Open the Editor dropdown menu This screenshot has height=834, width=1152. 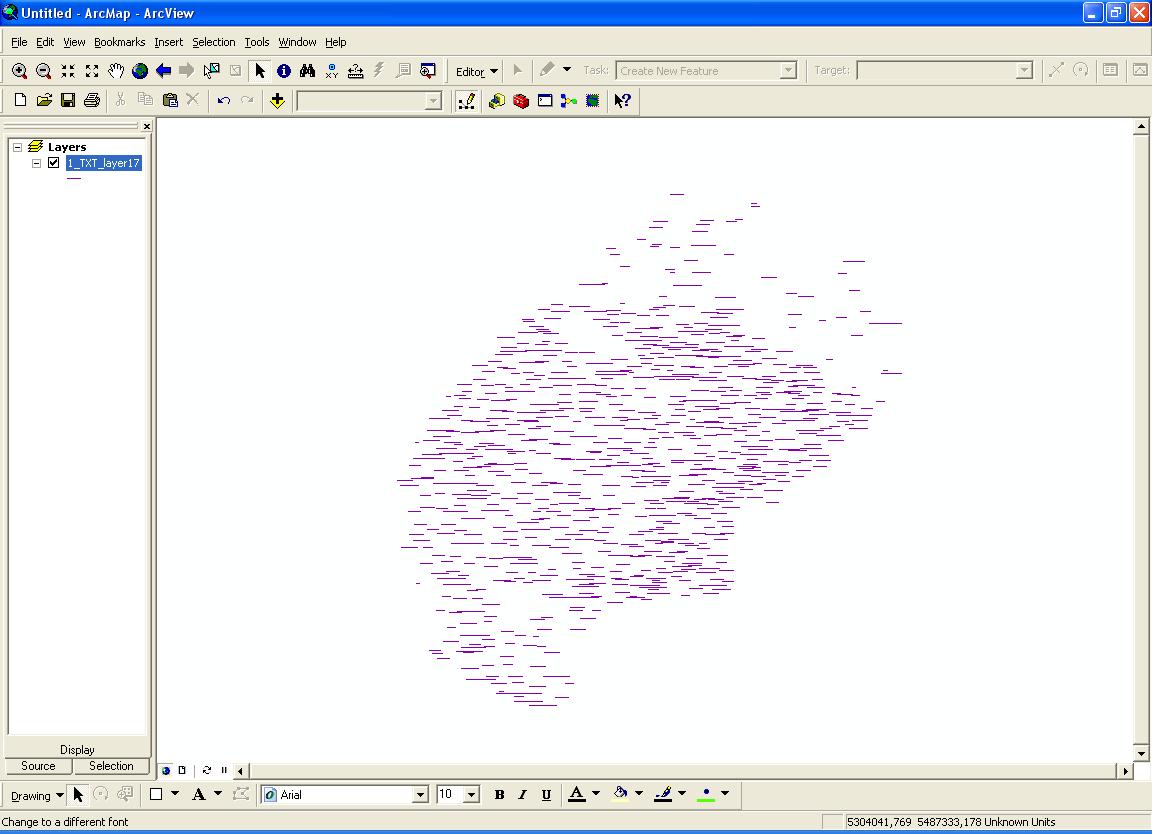point(477,71)
